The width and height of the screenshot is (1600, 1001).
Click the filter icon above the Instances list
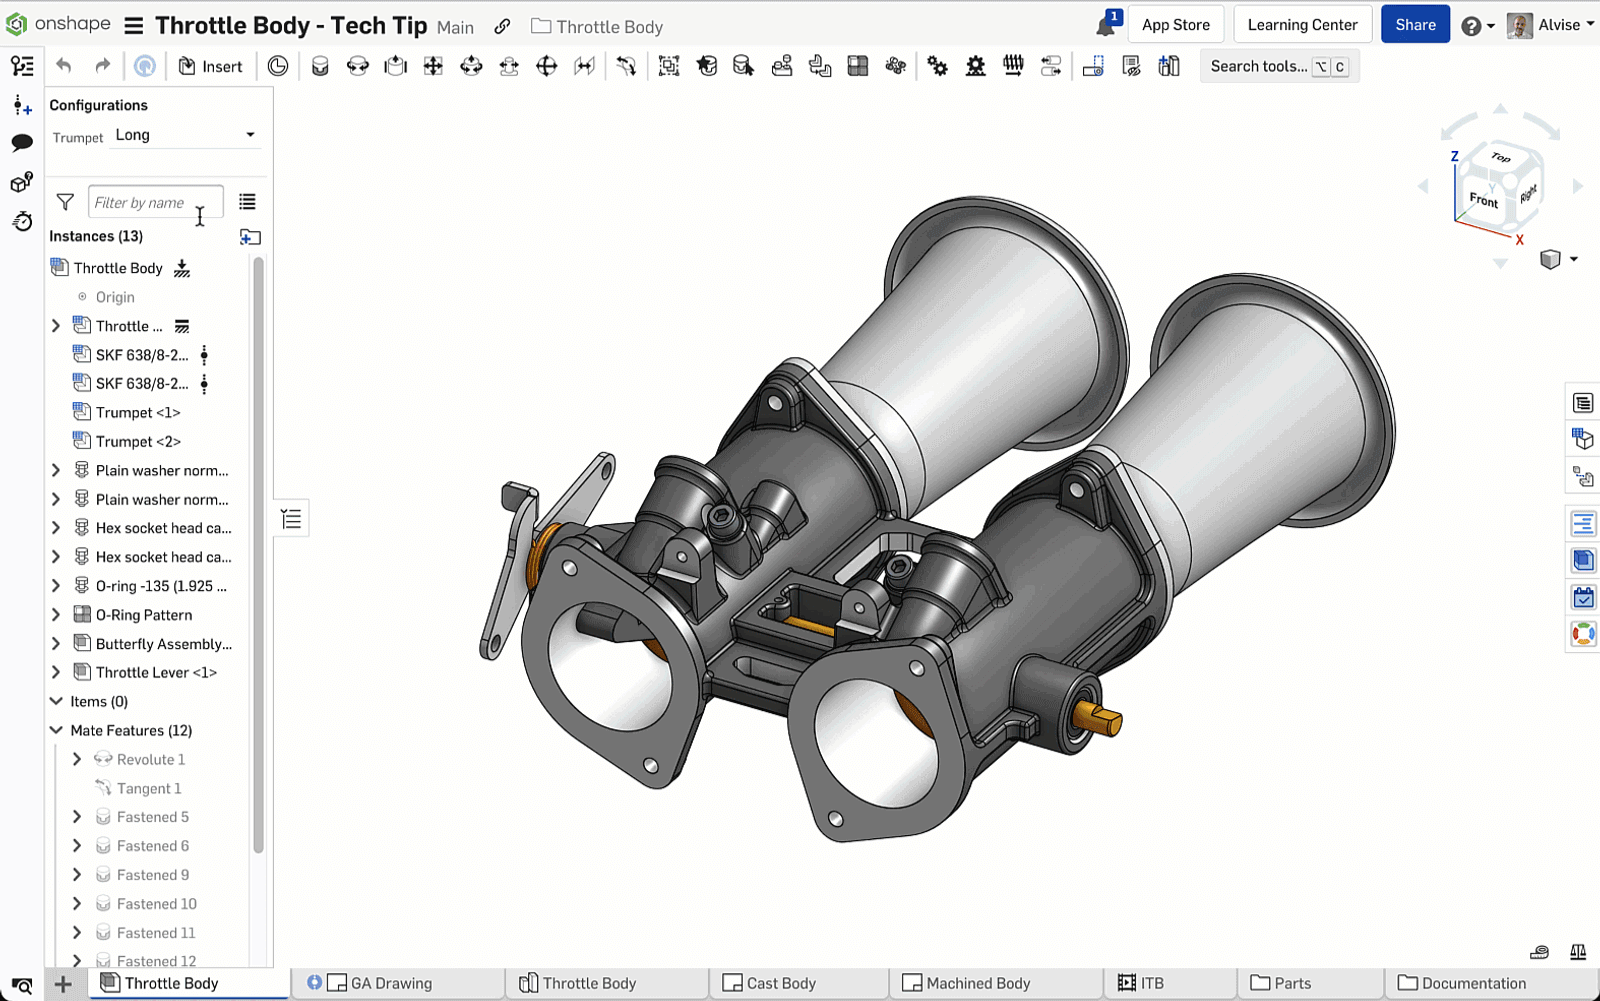[64, 201]
